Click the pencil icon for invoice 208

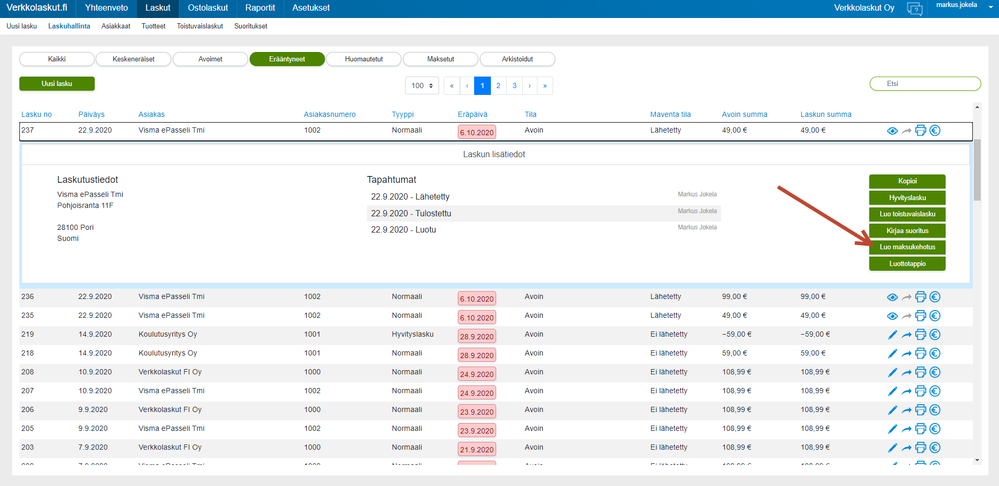pos(892,373)
